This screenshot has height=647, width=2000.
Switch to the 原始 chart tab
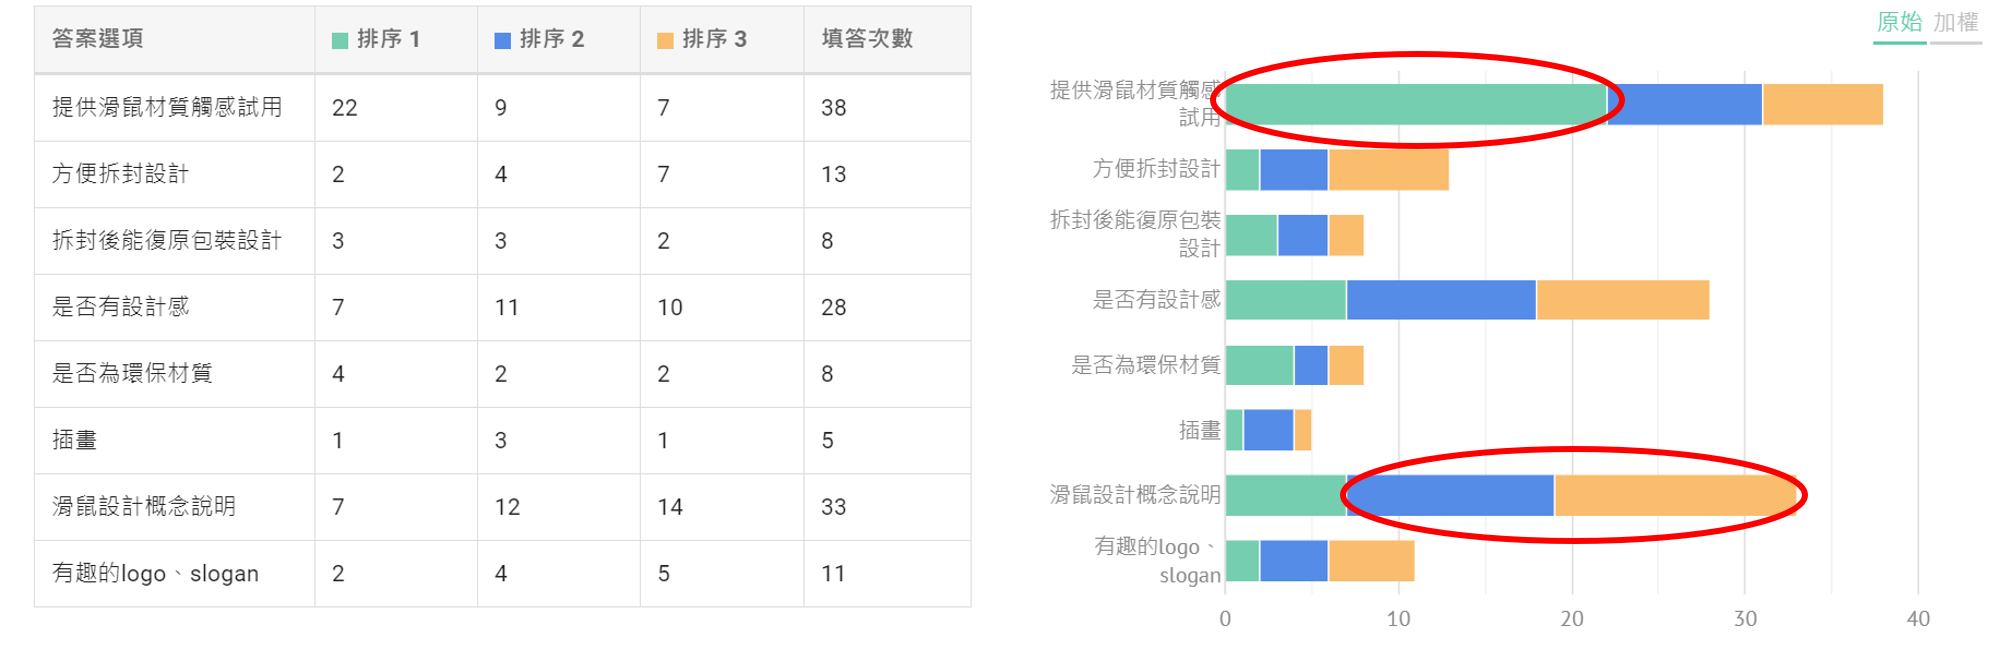click(x=1899, y=23)
